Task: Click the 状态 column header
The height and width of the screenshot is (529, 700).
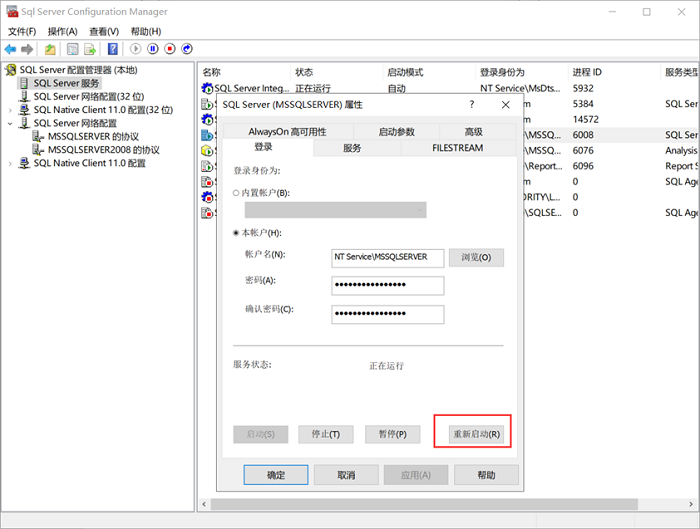Action: (338, 72)
